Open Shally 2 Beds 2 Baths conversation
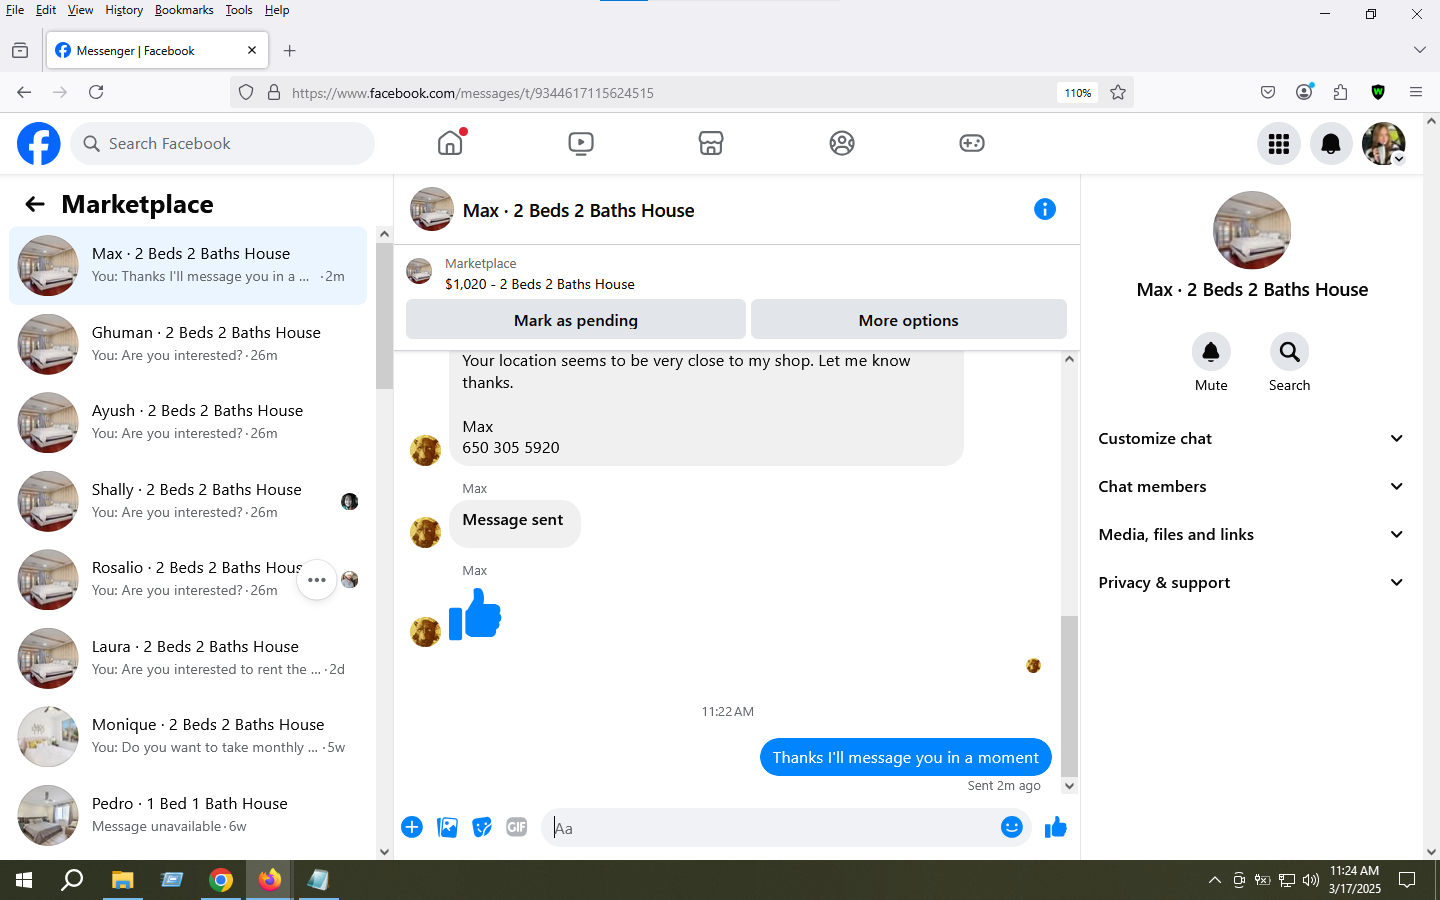This screenshot has height=900, width=1440. tap(188, 501)
